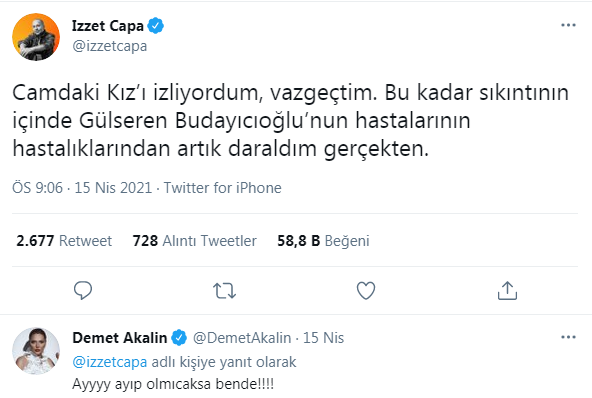Click the @izzetcapa mention in the reply

pyautogui.click(x=109, y=362)
